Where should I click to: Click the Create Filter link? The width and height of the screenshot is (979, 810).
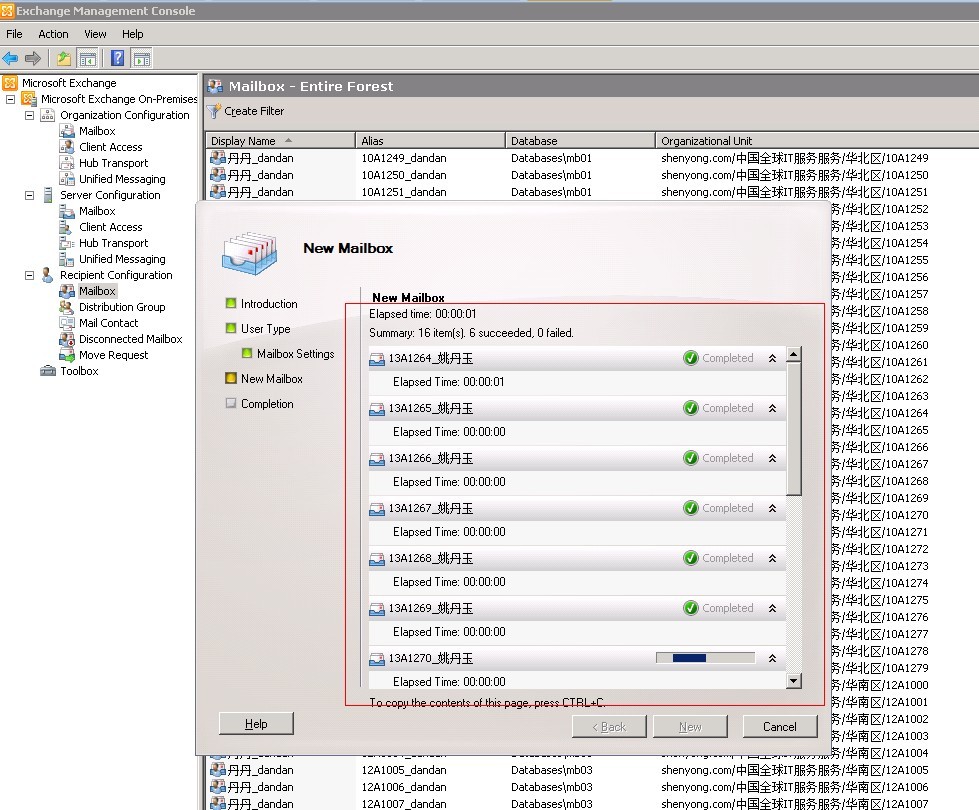(254, 111)
